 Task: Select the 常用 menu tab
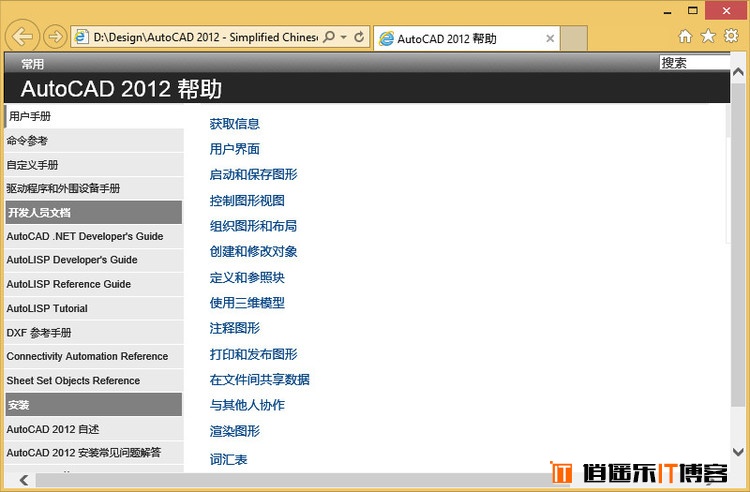coord(33,64)
